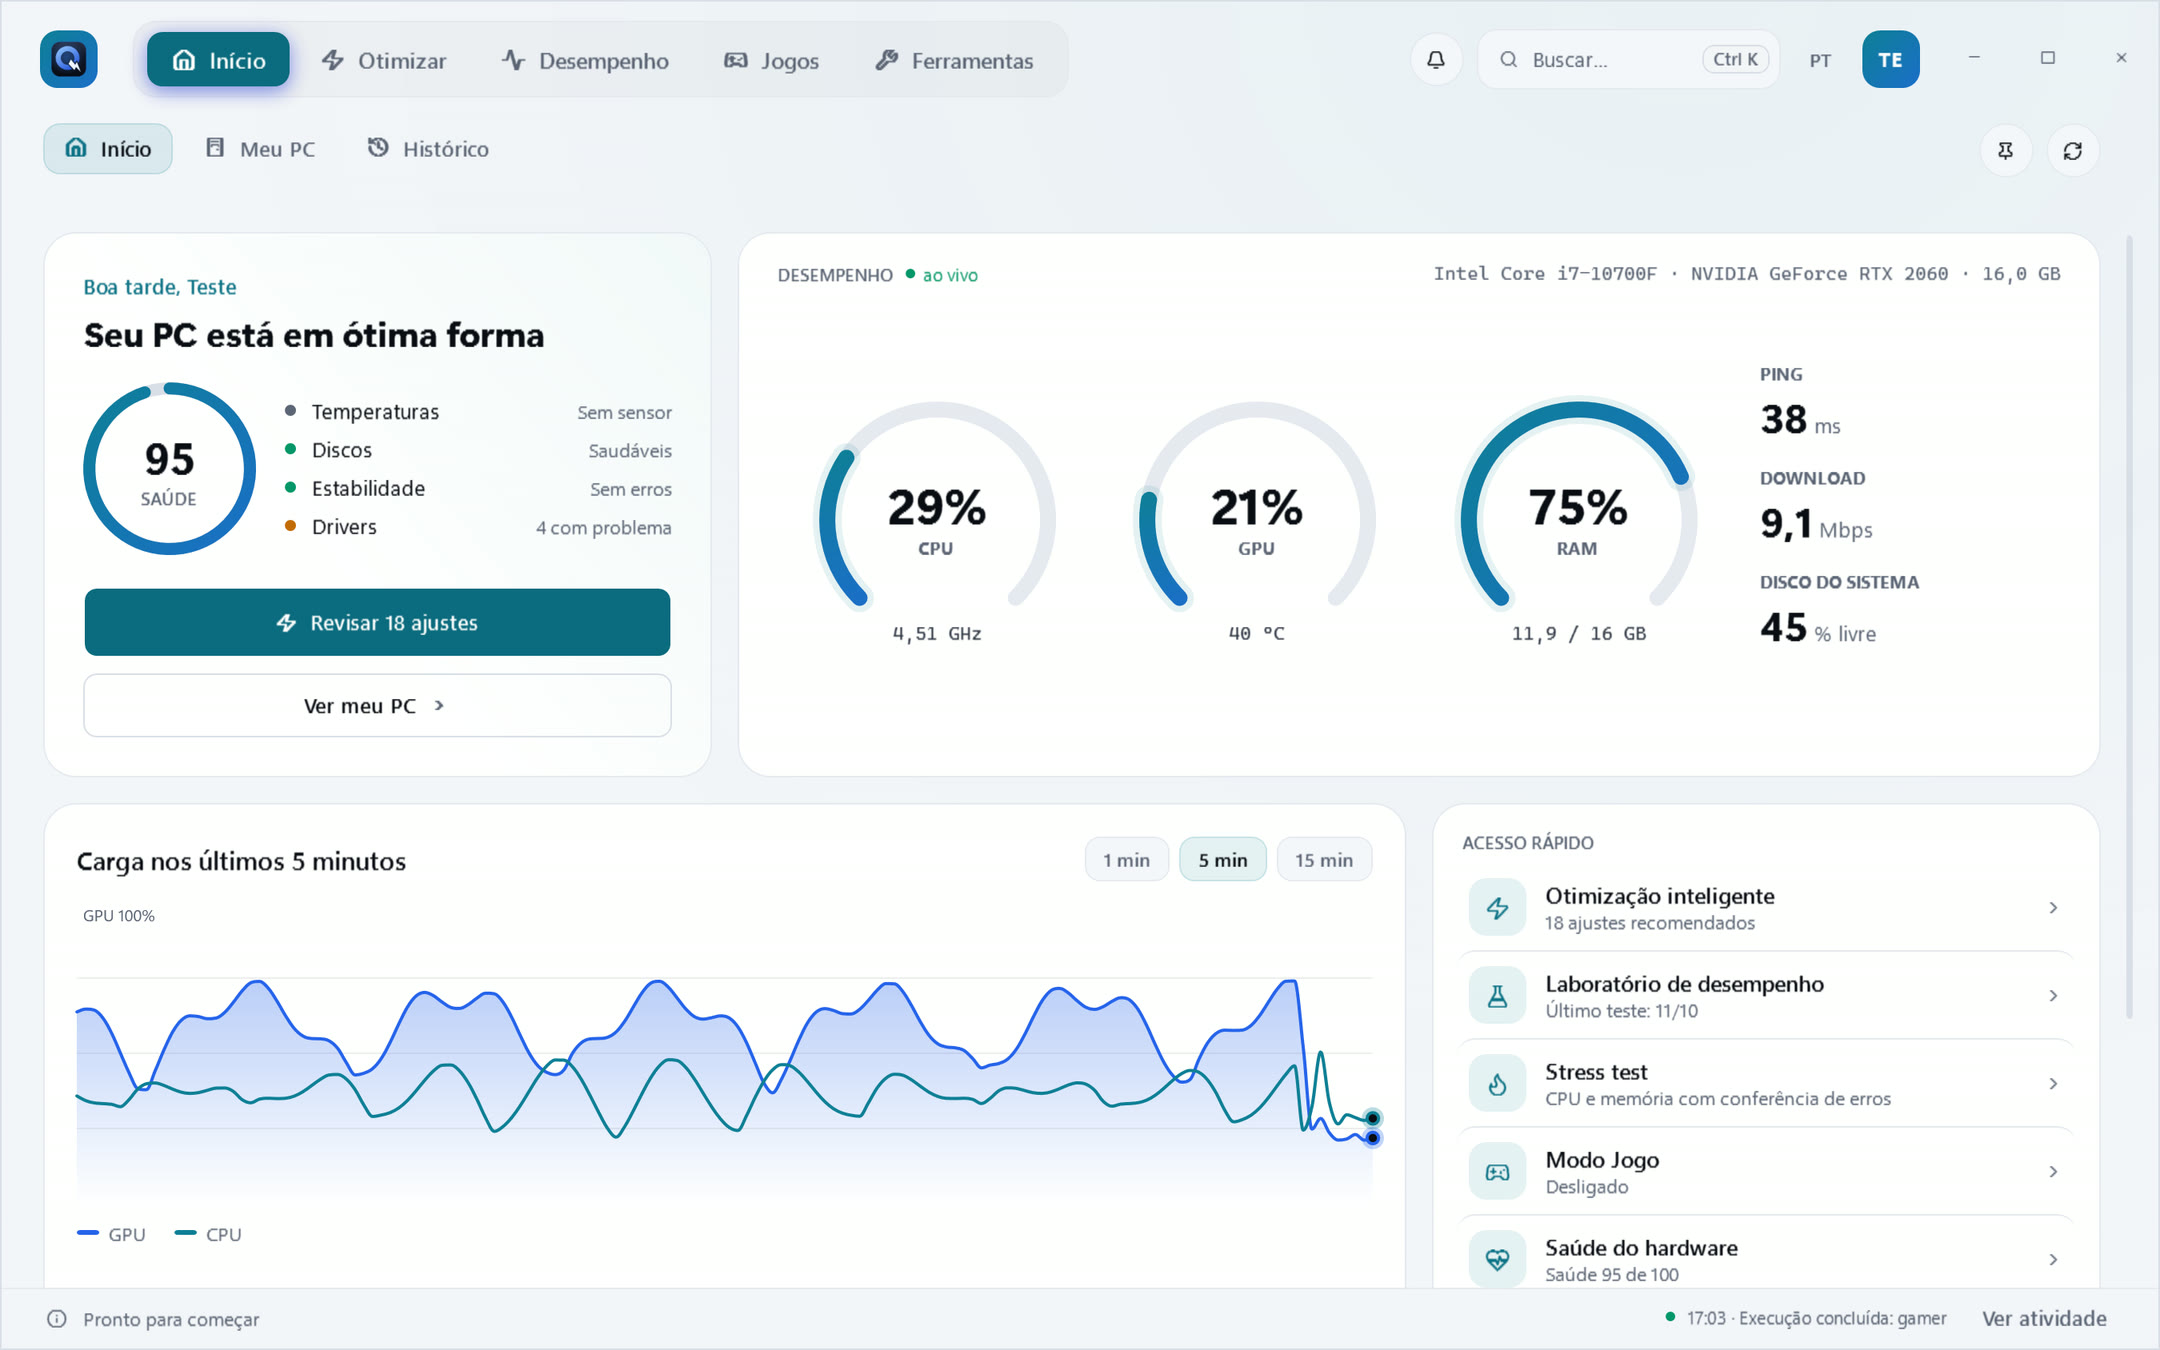This screenshot has width=2160, height=1350.
Task: Switch to the Jogos tab
Action: [771, 61]
